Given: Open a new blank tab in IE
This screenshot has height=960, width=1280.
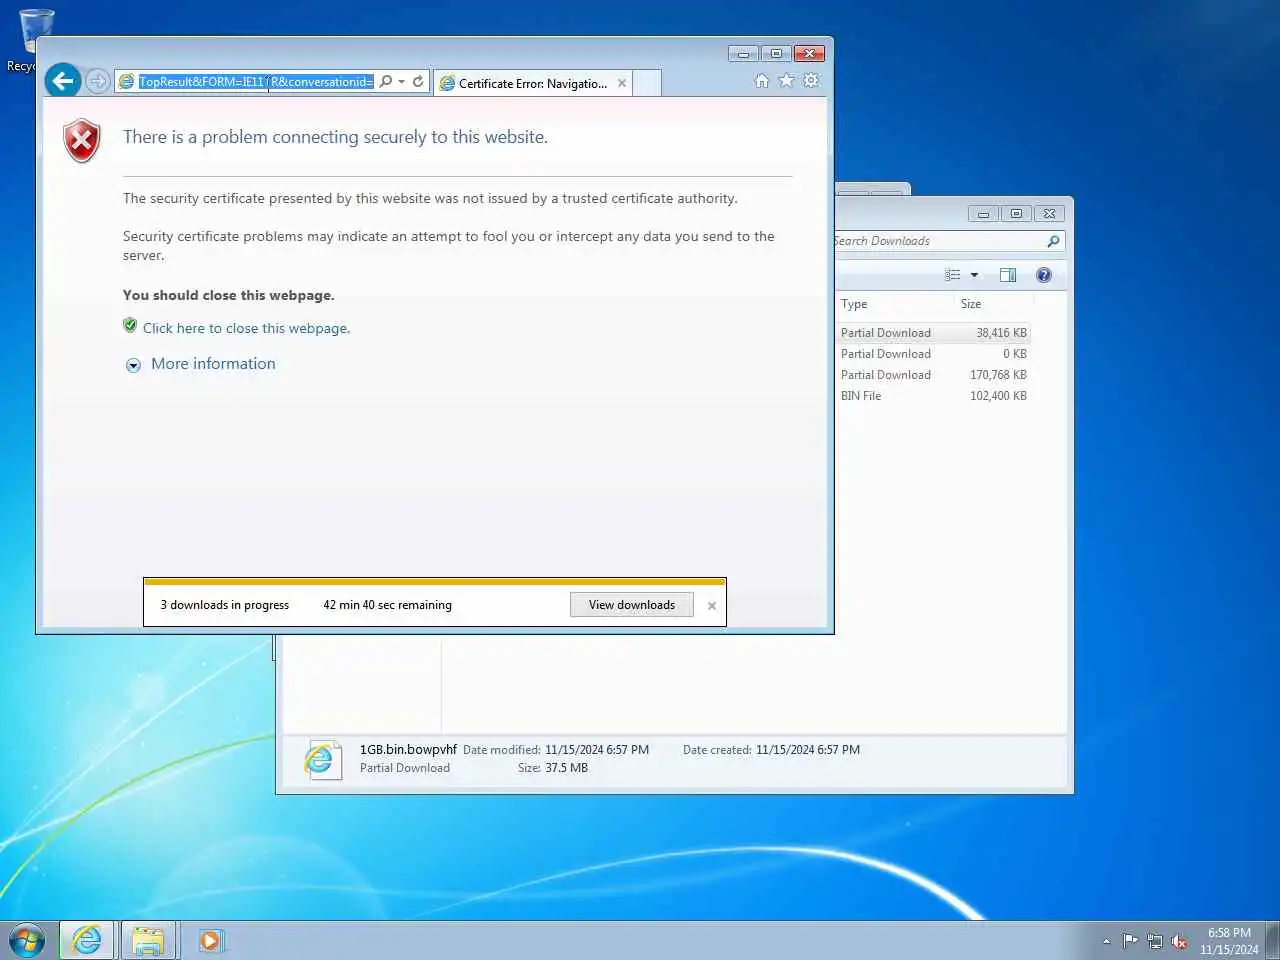Looking at the screenshot, I should (x=647, y=83).
